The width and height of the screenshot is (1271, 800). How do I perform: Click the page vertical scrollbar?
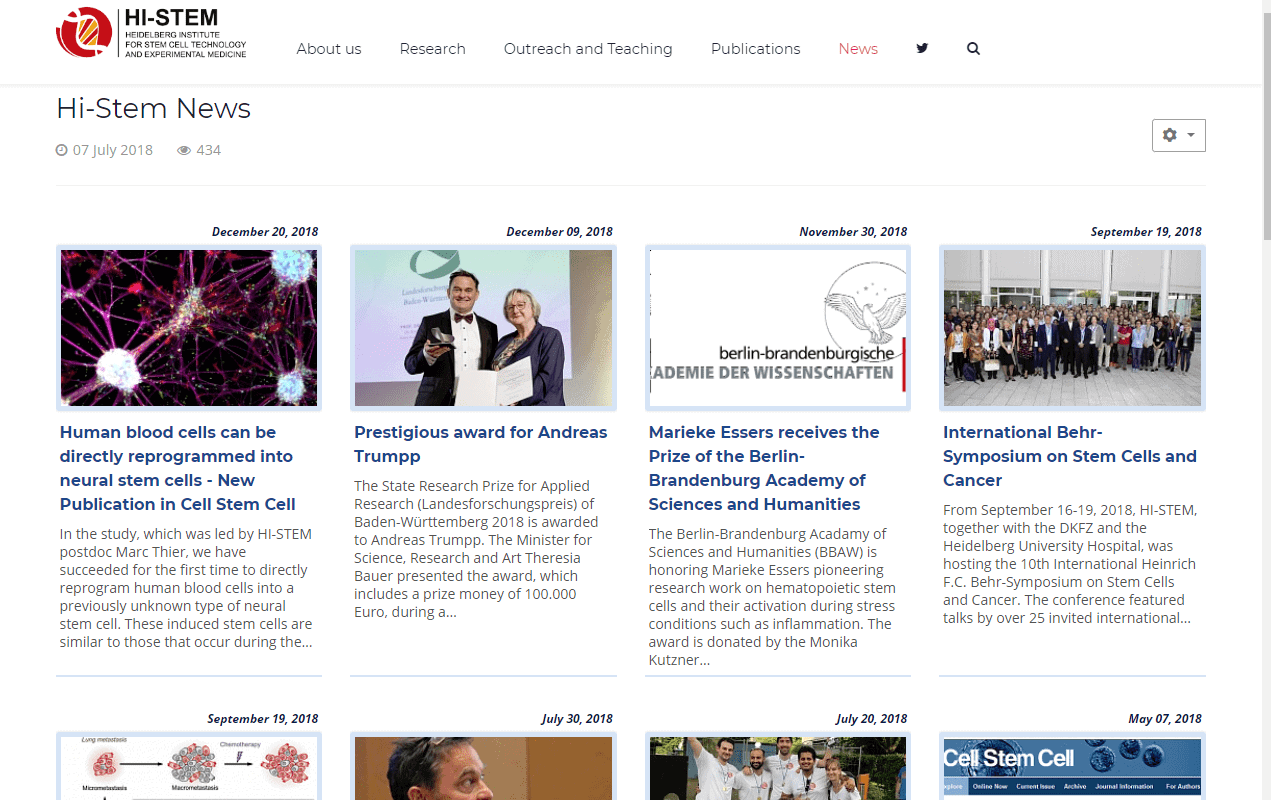click(x=1265, y=400)
